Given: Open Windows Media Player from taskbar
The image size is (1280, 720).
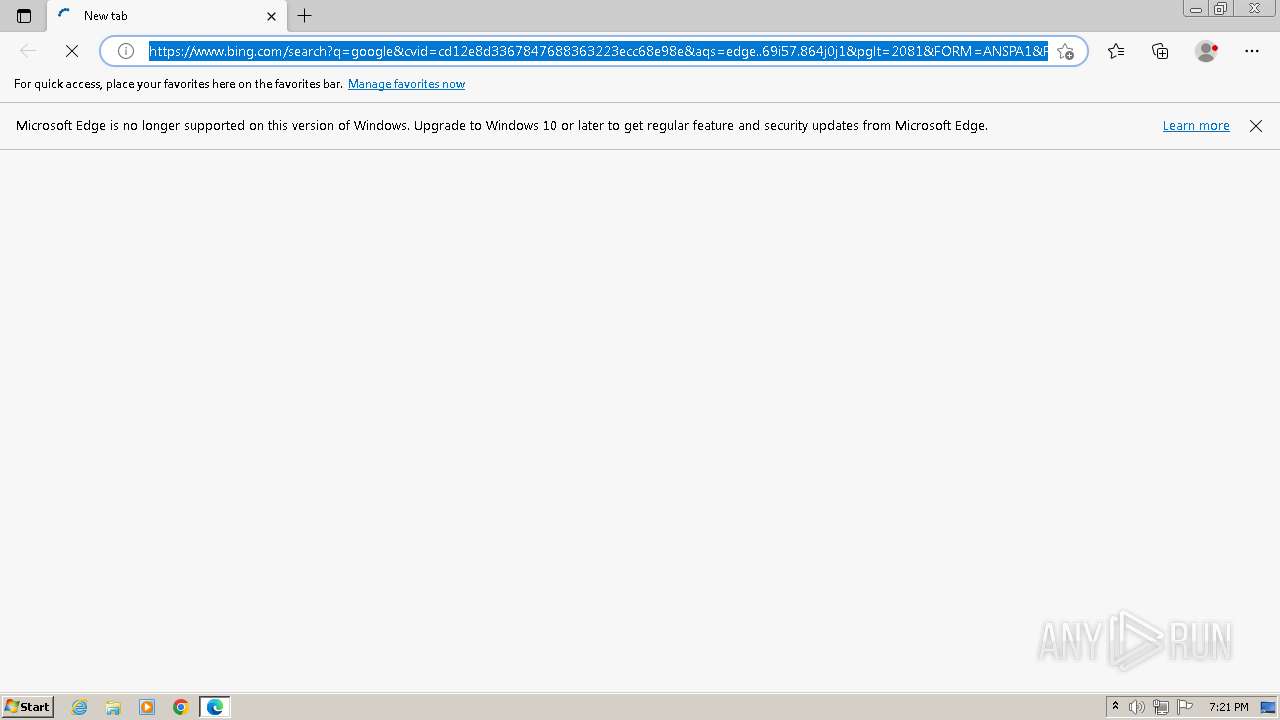Looking at the screenshot, I should pyautogui.click(x=147, y=707).
